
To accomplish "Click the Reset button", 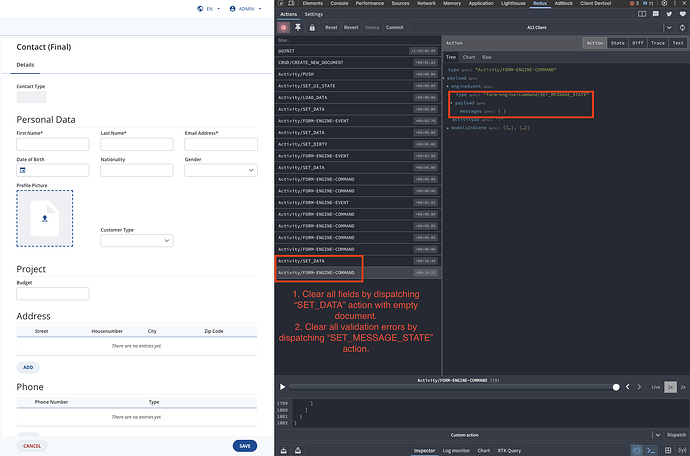I will pyautogui.click(x=331, y=27).
